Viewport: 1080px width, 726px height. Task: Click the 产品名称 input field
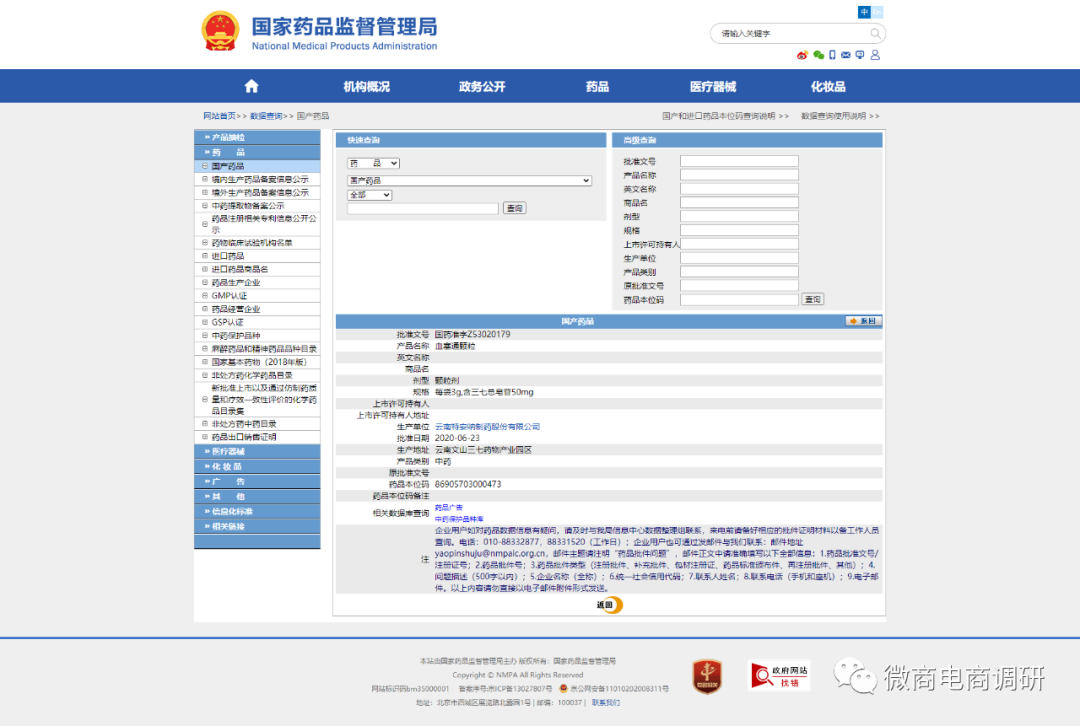[739, 175]
